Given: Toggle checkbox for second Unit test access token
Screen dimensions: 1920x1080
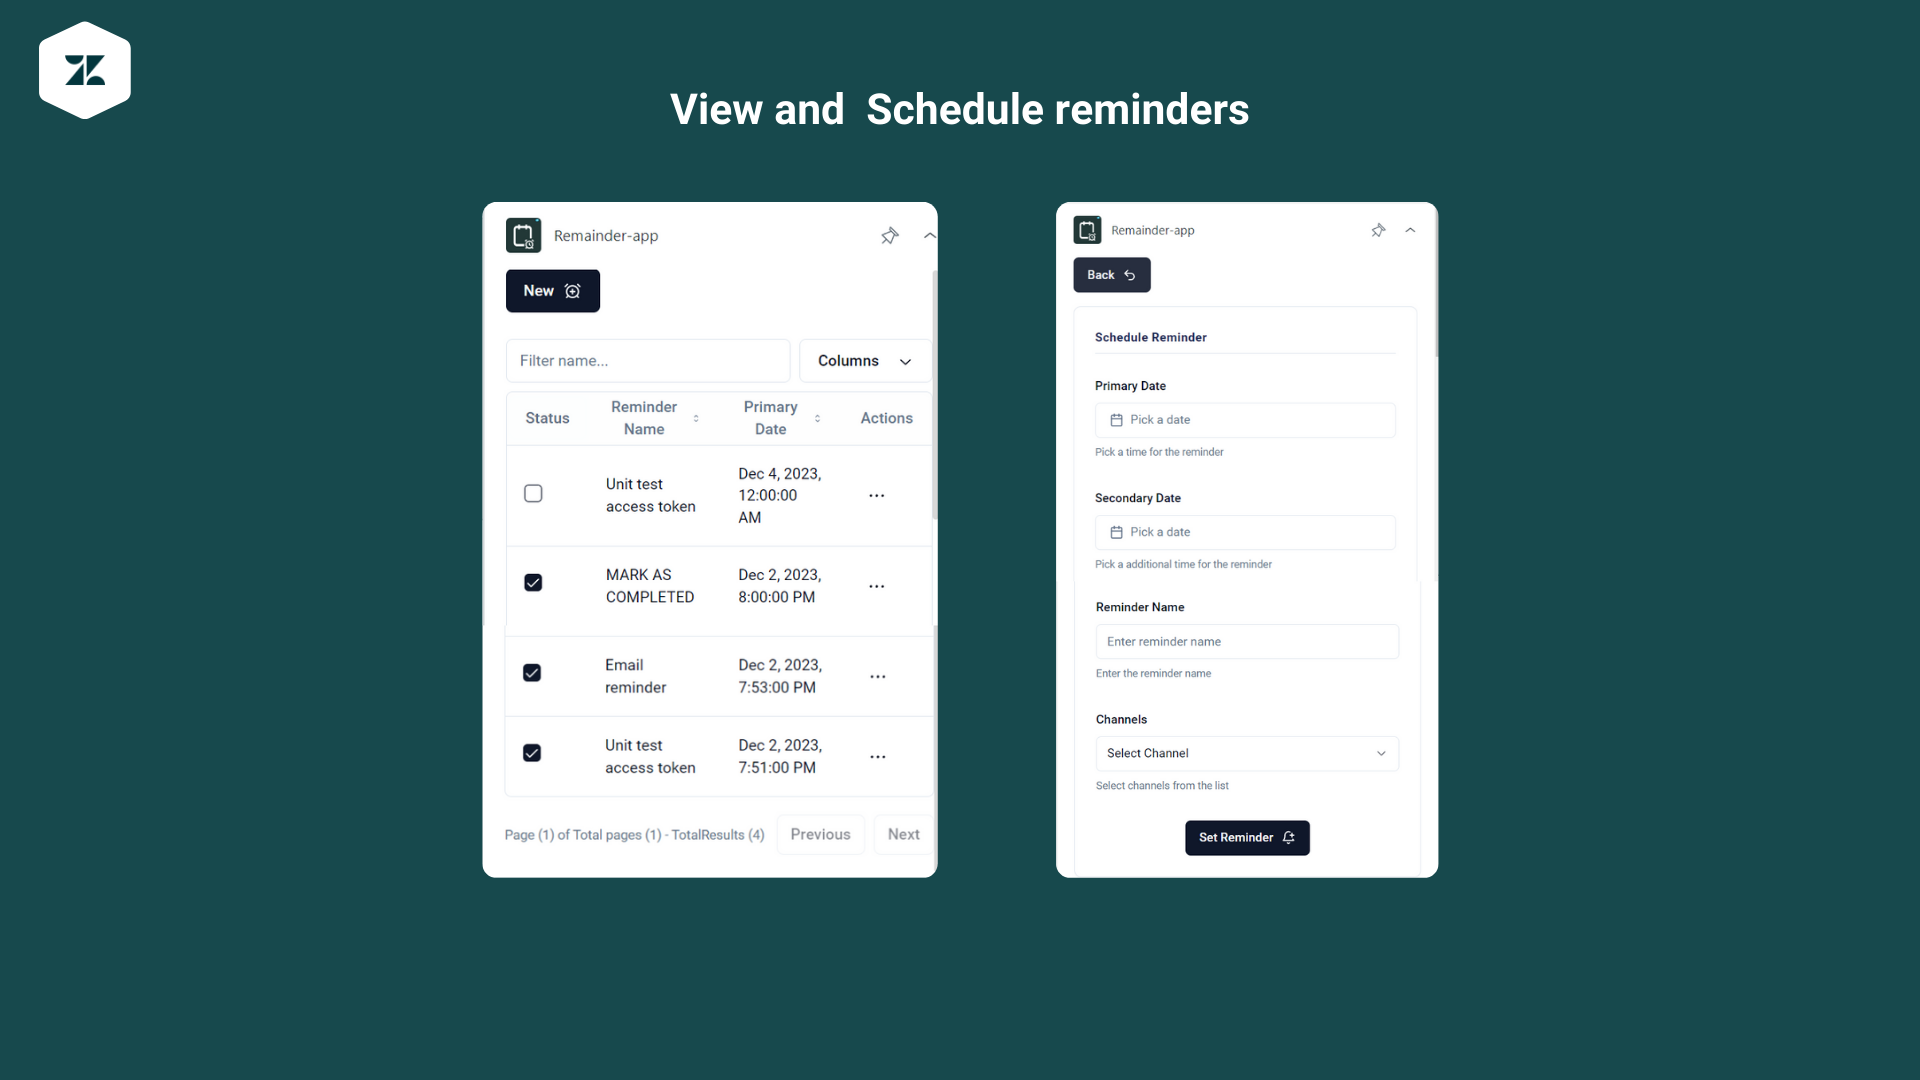Looking at the screenshot, I should [533, 752].
